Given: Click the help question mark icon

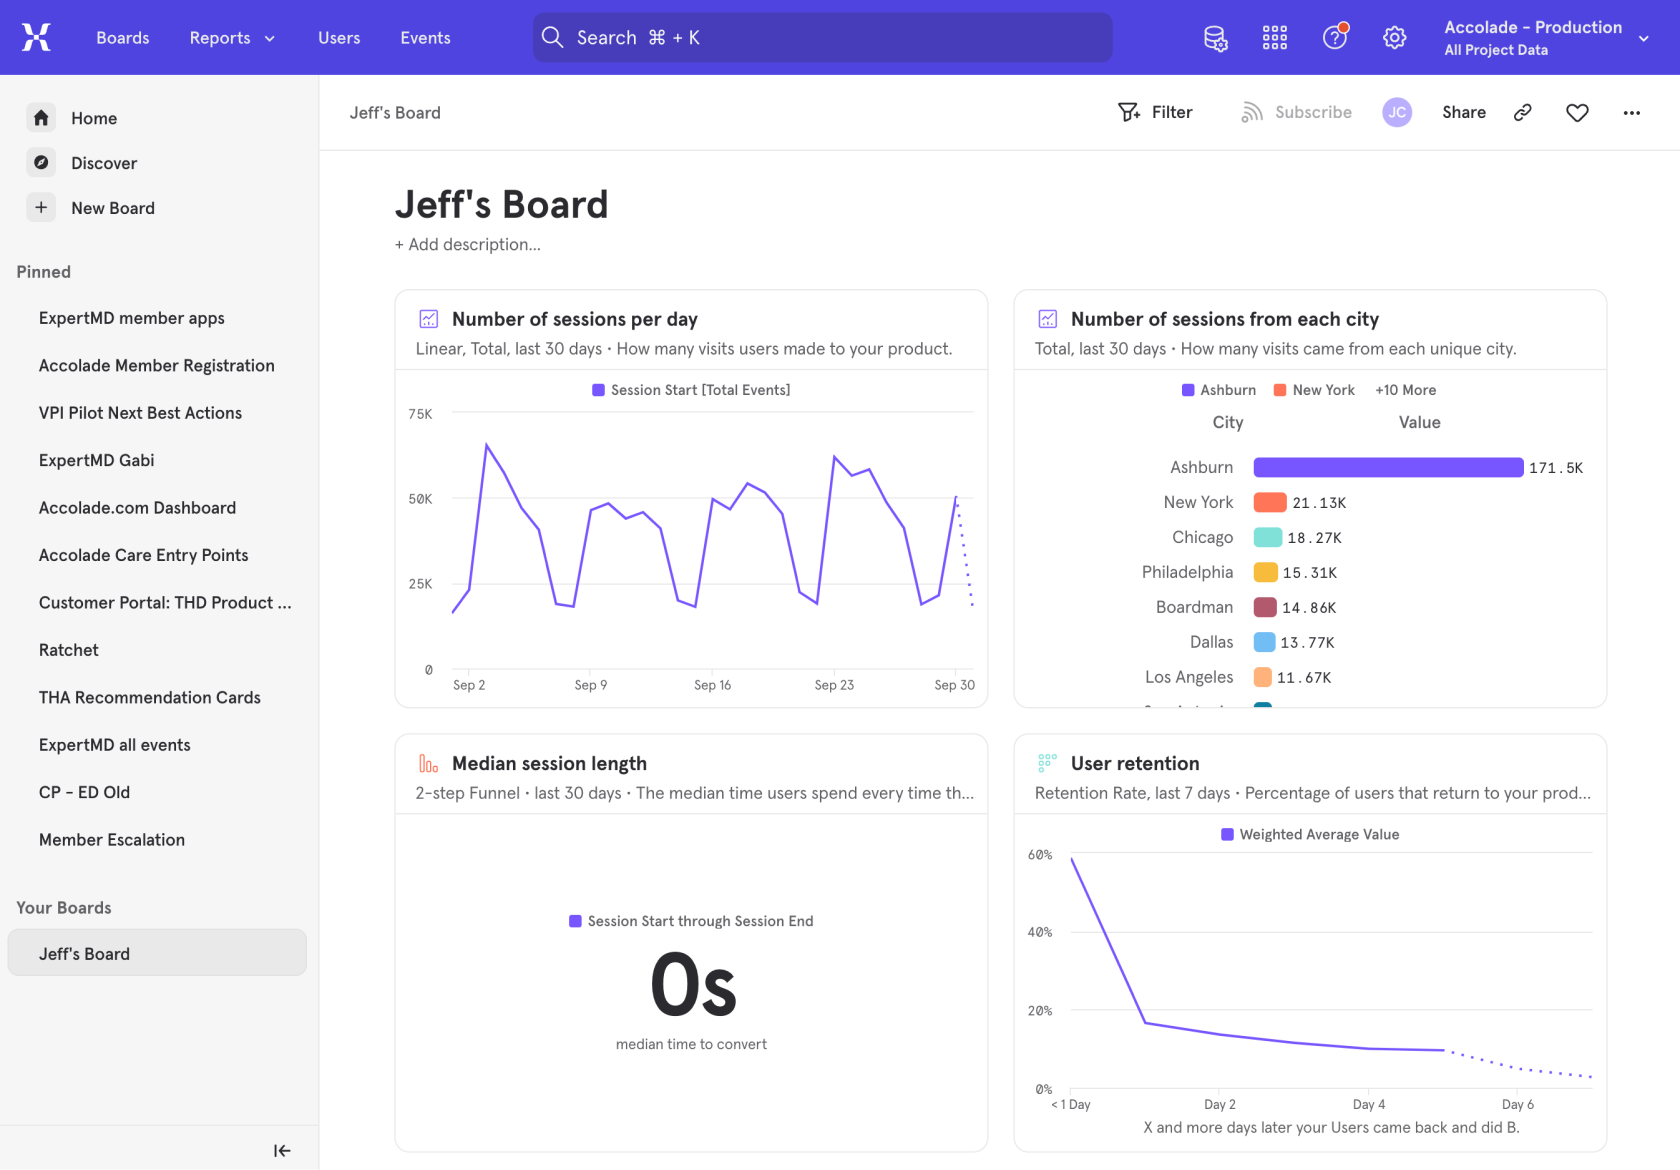Looking at the screenshot, I should [1334, 38].
